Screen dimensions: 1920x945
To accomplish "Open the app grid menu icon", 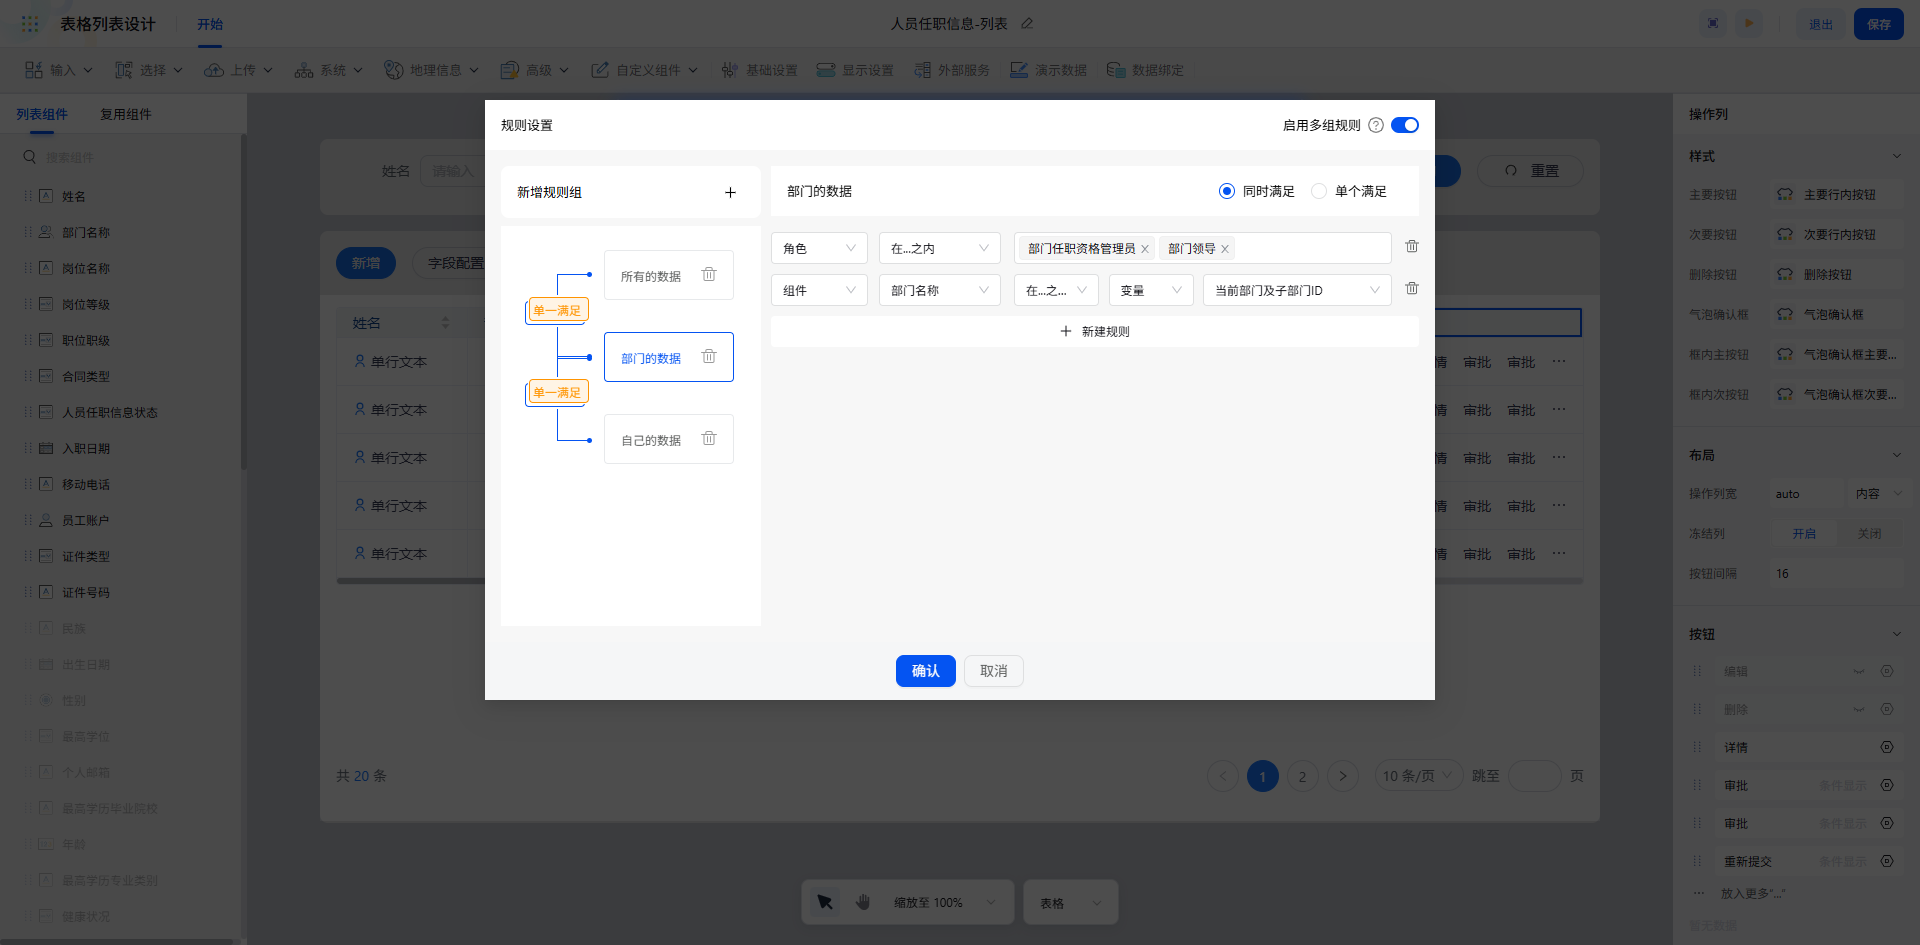I will (x=30, y=23).
